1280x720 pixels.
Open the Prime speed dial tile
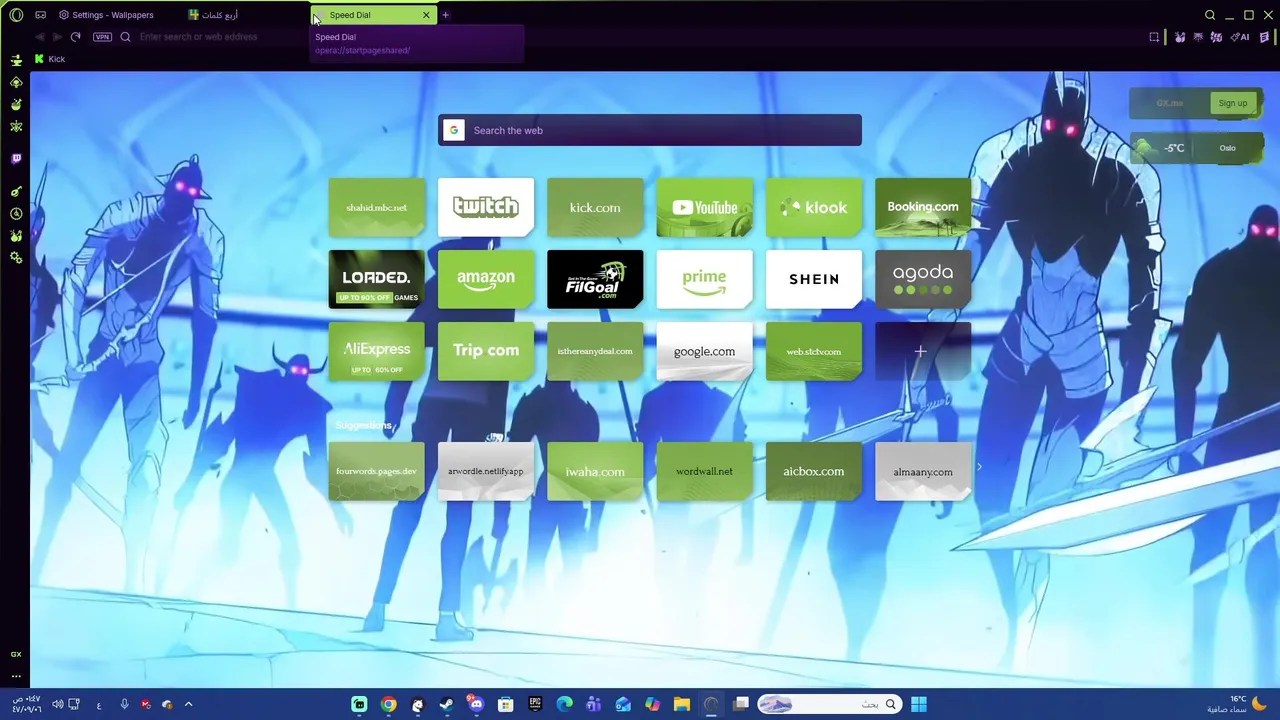[x=704, y=279]
